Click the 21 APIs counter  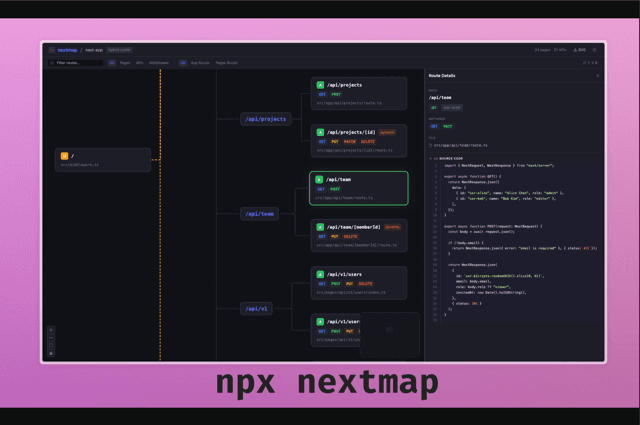tap(560, 50)
